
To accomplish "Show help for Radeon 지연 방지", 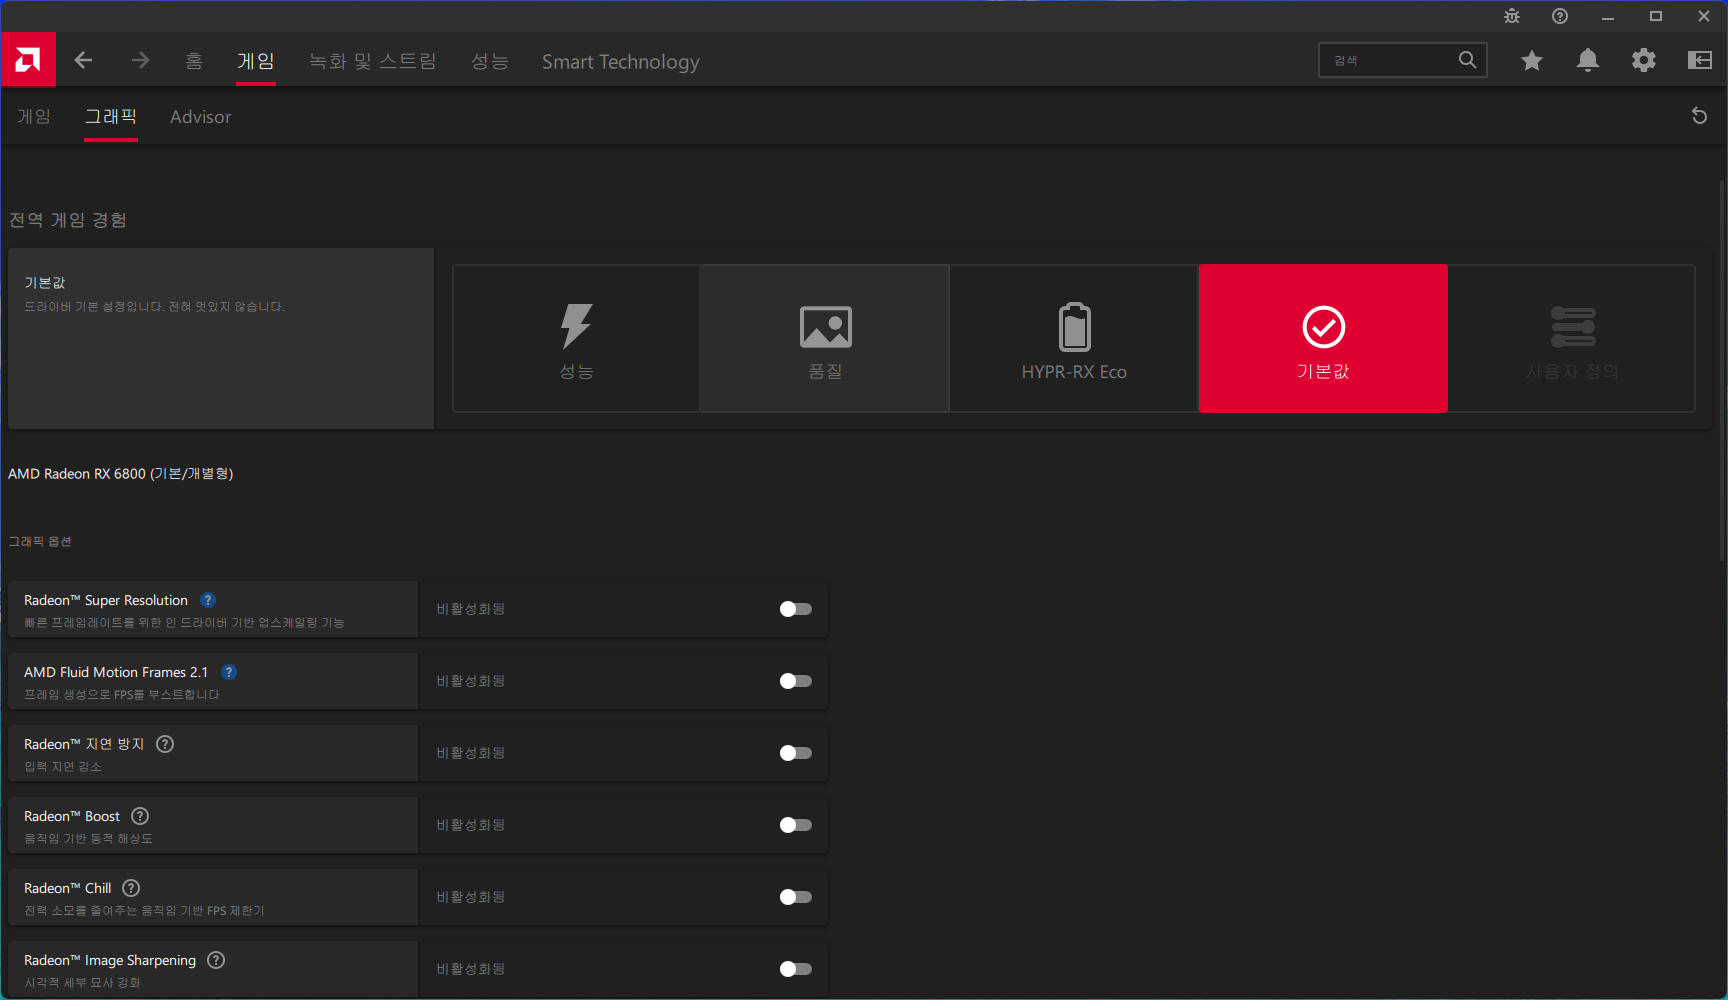I will coord(166,744).
